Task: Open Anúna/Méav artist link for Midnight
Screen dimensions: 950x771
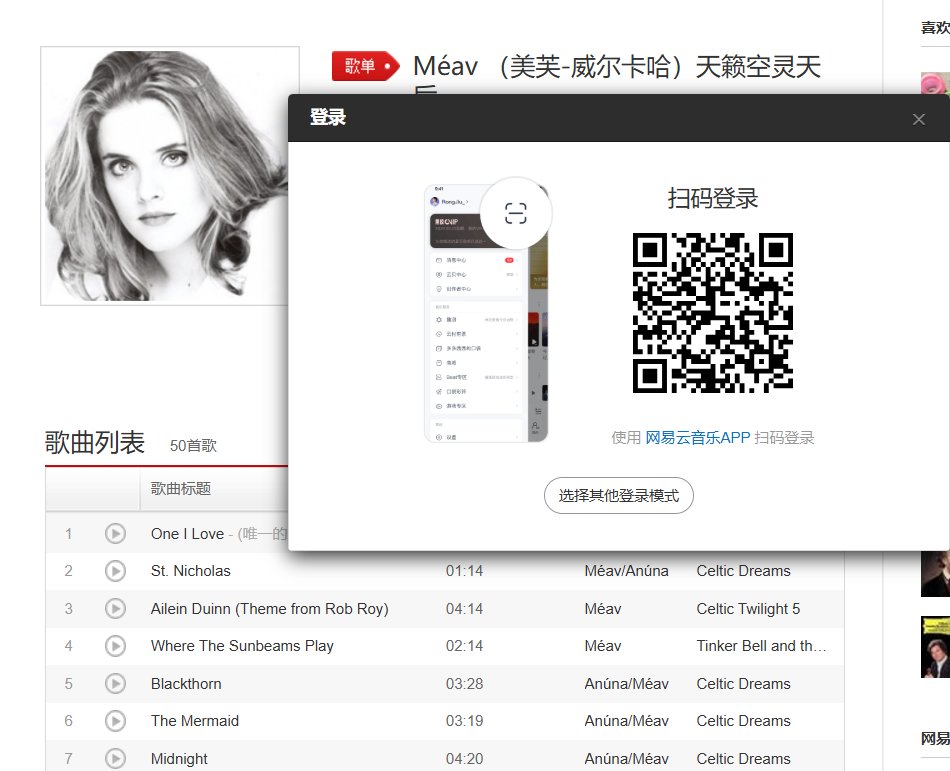Action: [626, 759]
